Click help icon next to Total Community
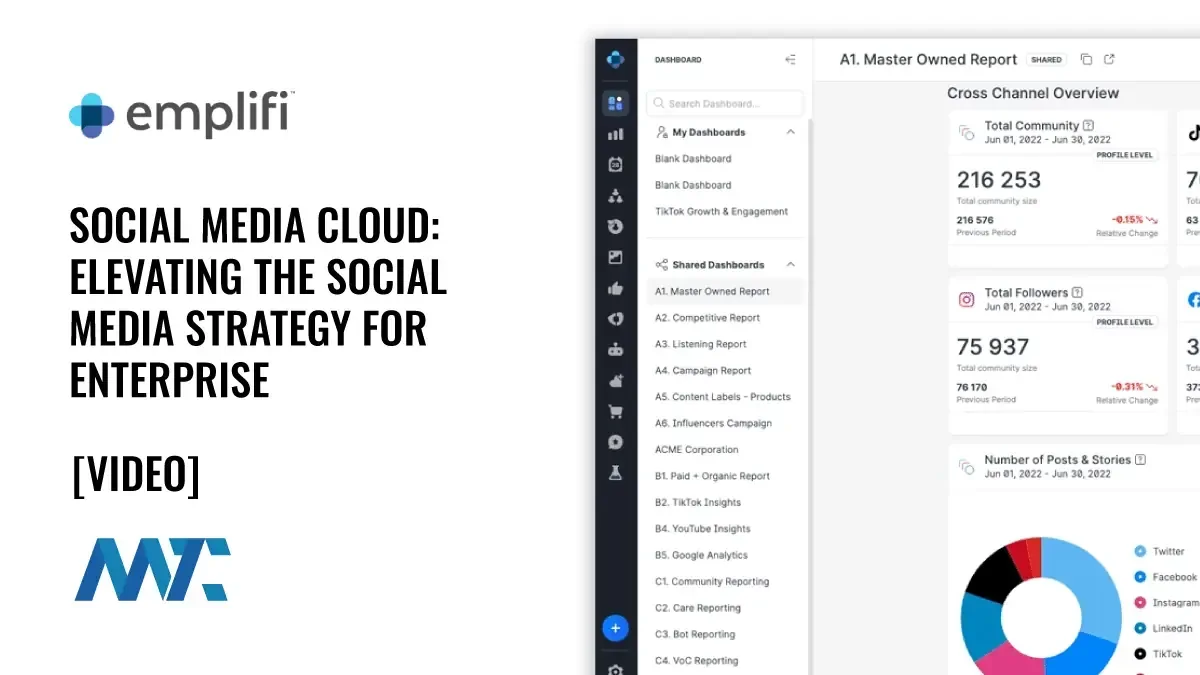The height and width of the screenshot is (675, 1200). 1088,126
